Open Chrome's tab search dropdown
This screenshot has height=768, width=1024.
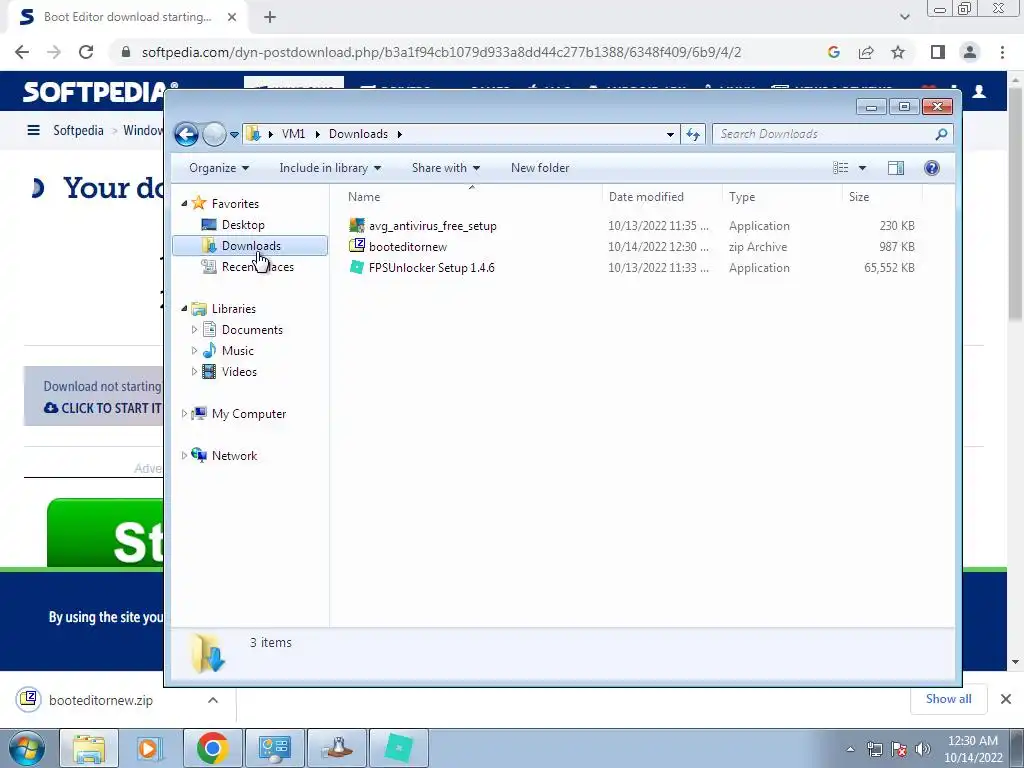904,17
